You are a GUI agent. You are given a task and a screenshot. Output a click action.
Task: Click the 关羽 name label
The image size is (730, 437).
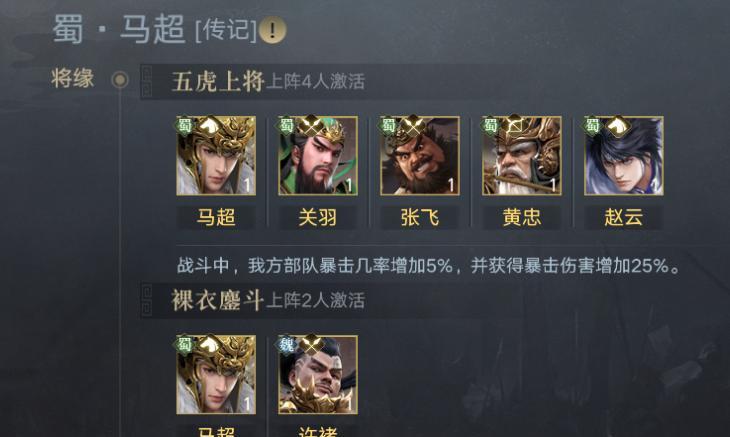(318, 217)
